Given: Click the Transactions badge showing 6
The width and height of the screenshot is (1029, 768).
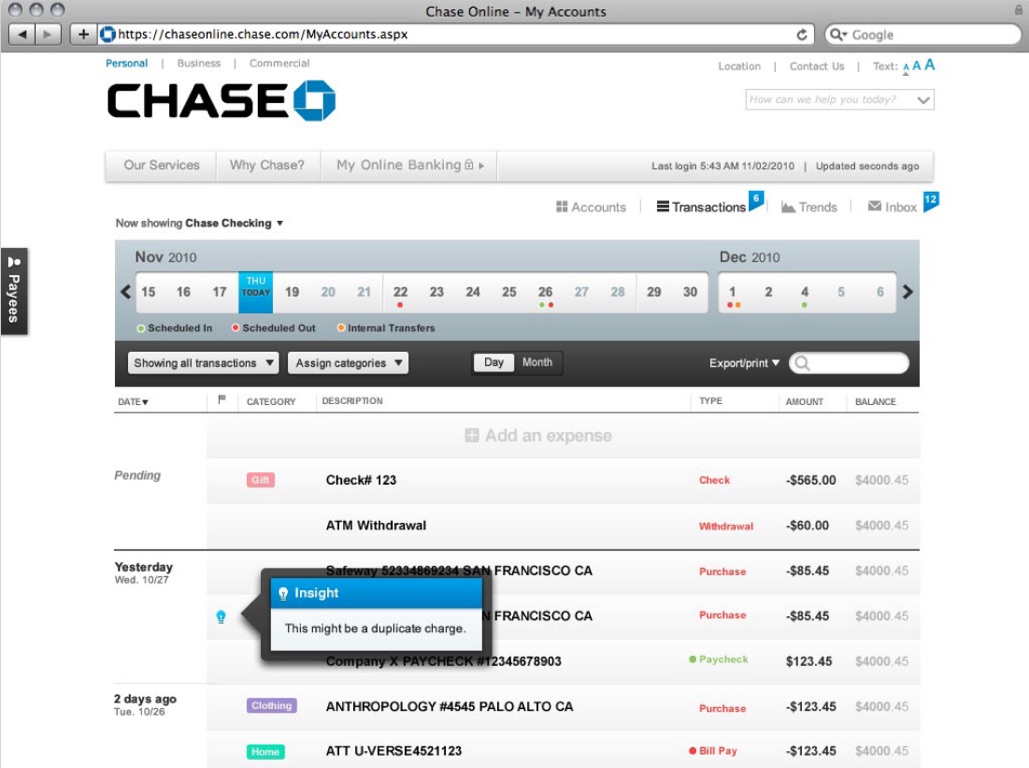Looking at the screenshot, I should coord(756,200).
